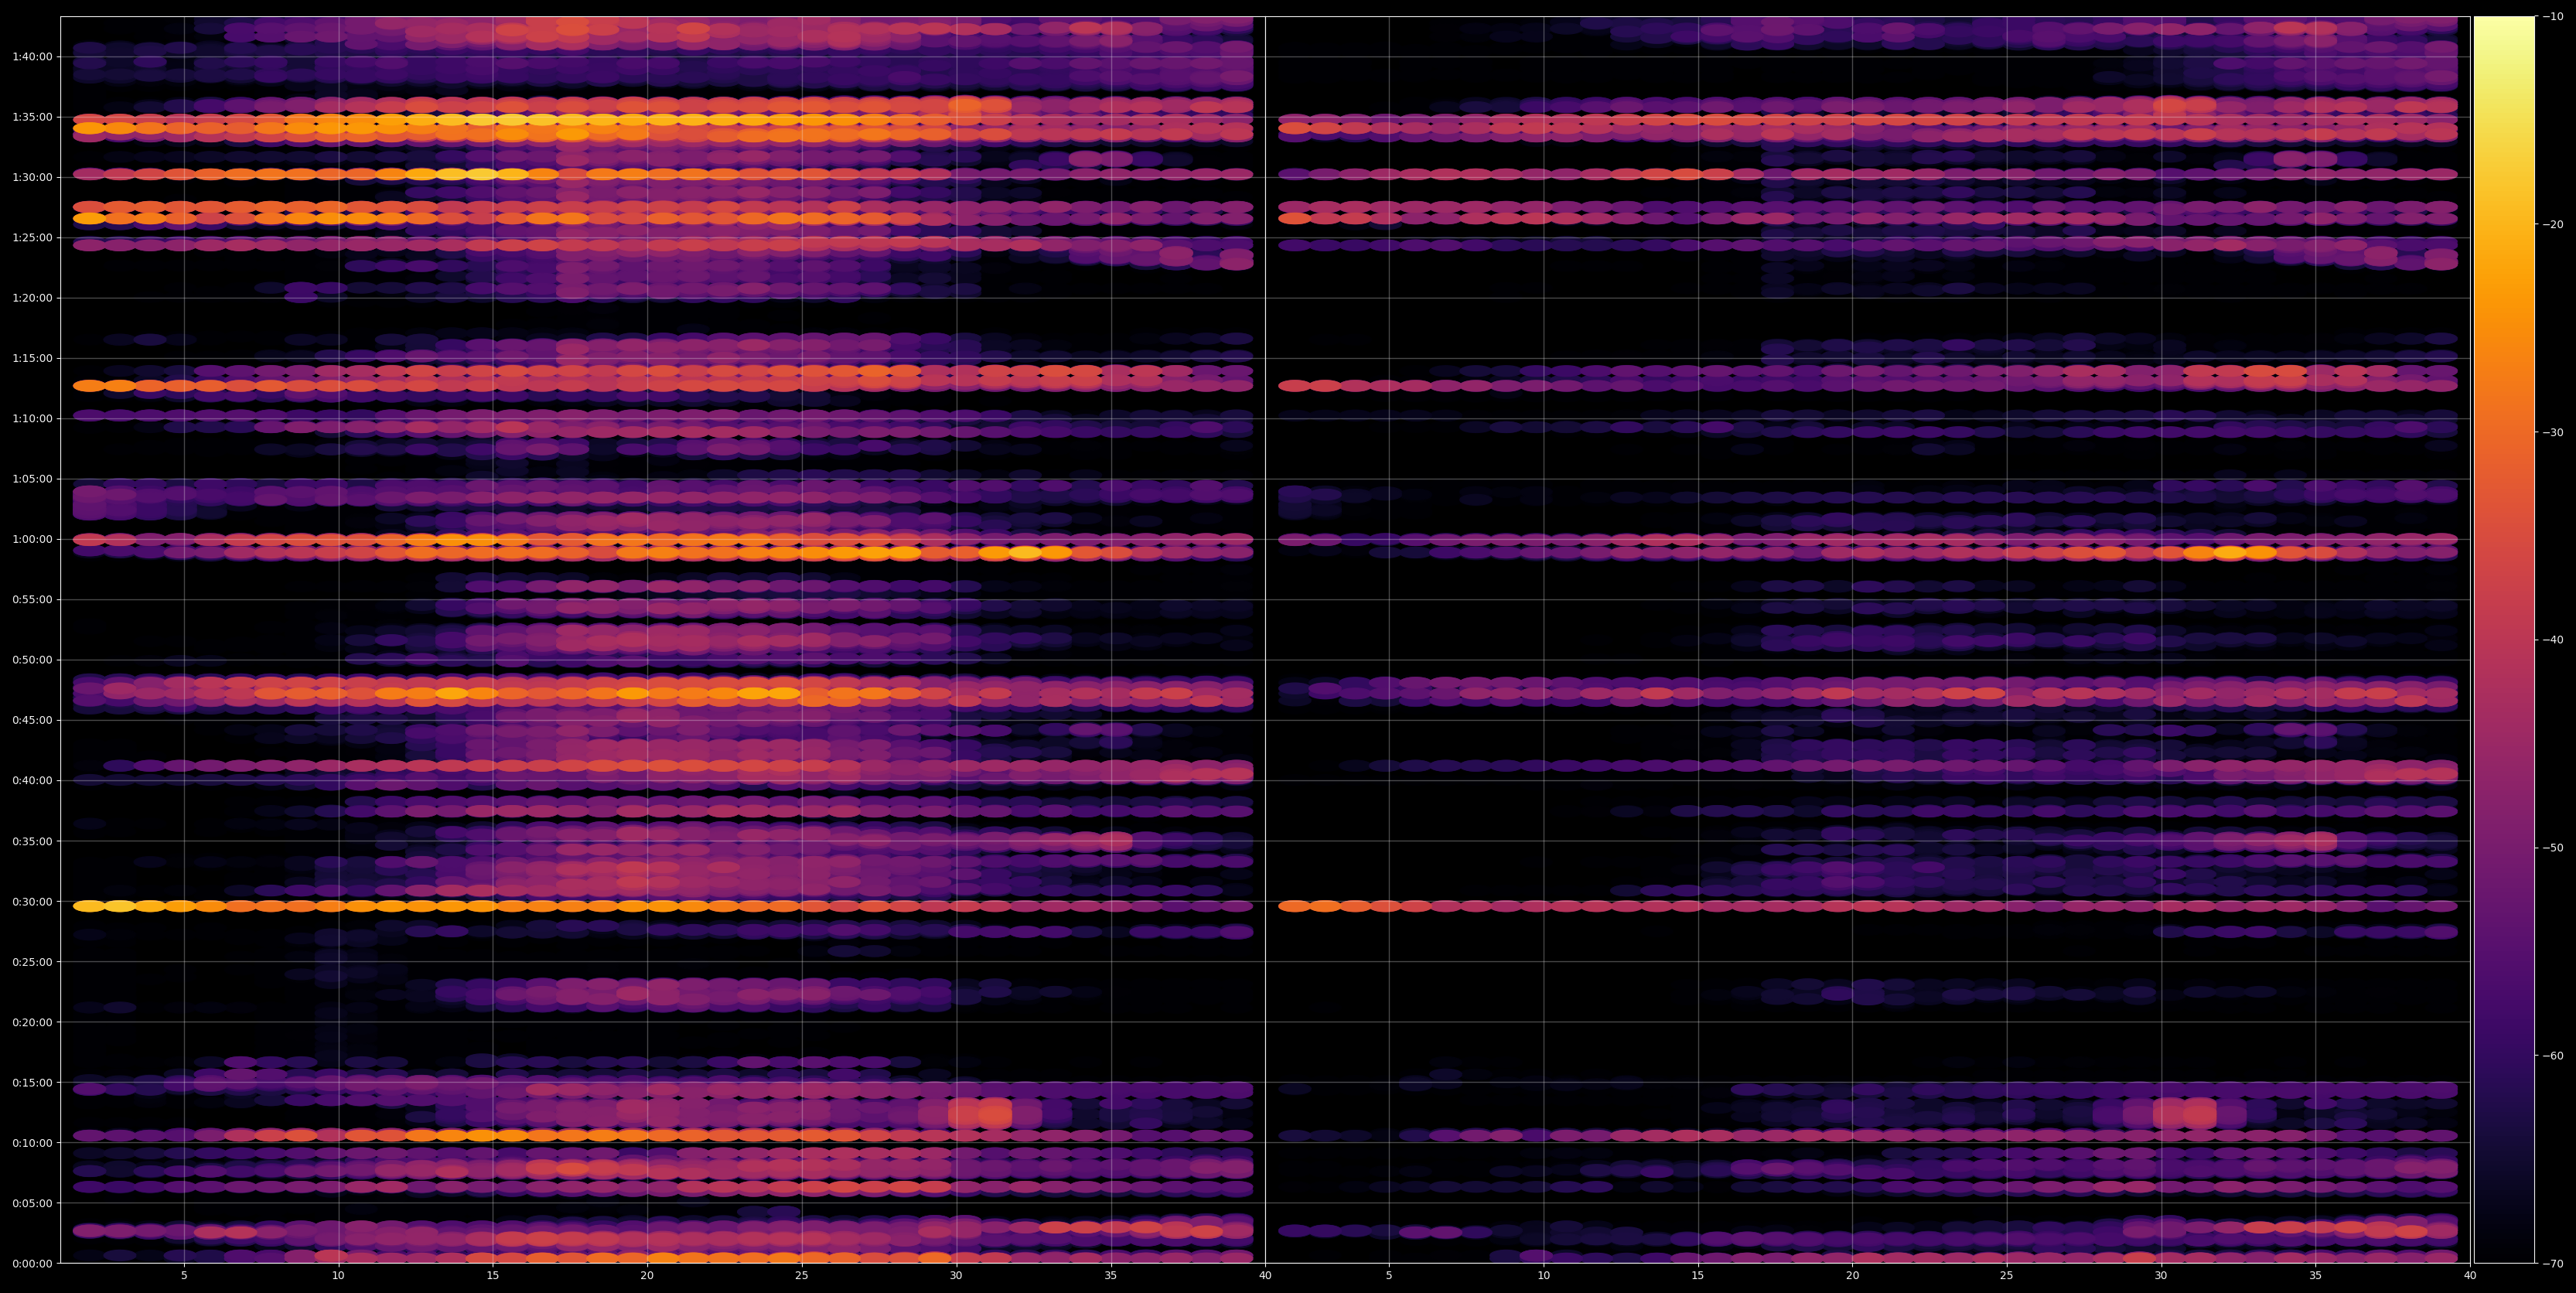Select the 0:10:00 y-axis label

tap(32, 1143)
